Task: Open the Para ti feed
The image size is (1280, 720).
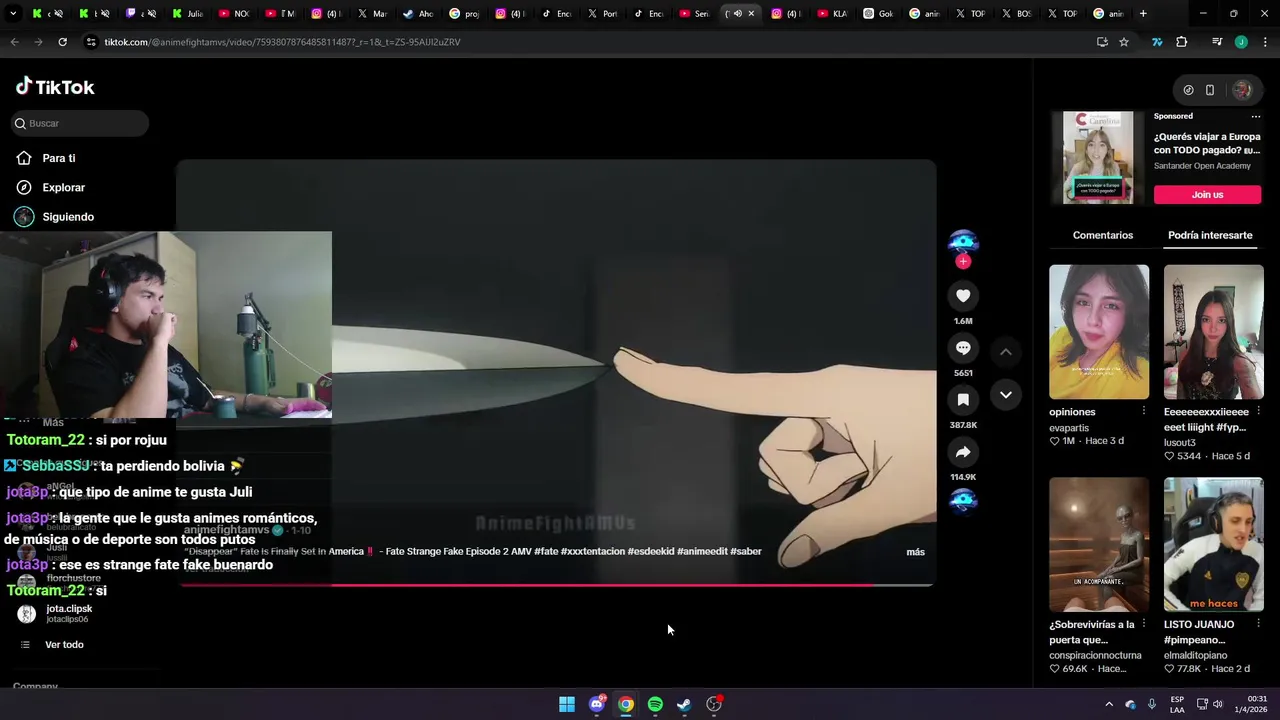Action: [59, 158]
